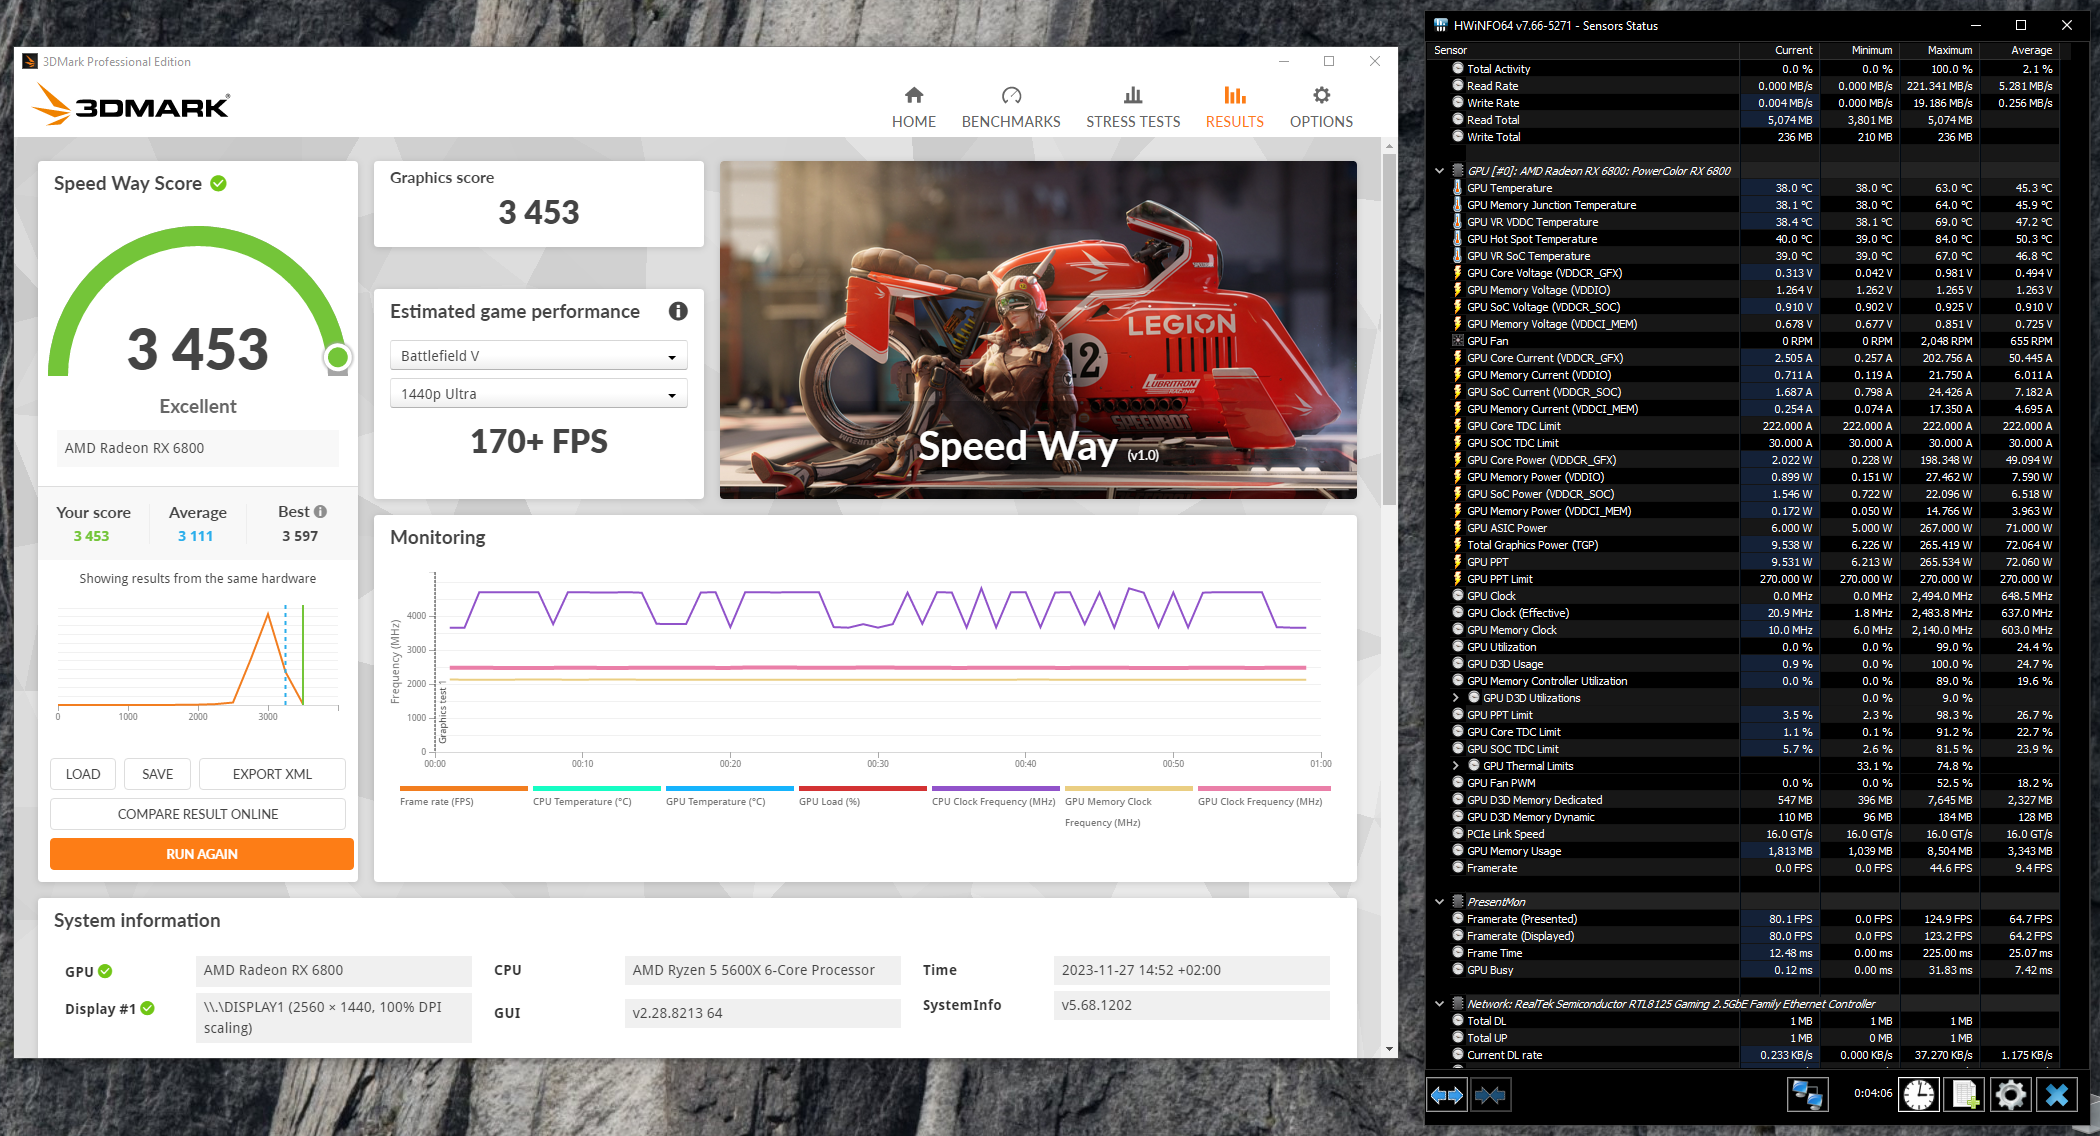Collapse the GPU [#0] AMD Radeon sensor group
This screenshot has height=1136, width=2100.
pyautogui.click(x=1440, y=171)
